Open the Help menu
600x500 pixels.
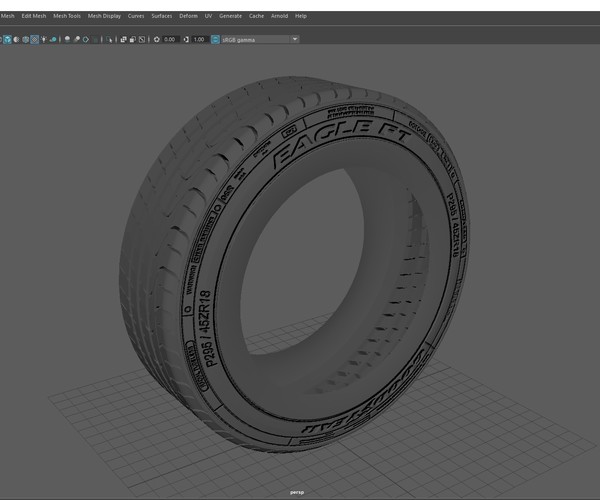pyautogui.click(x=301, y=16)
